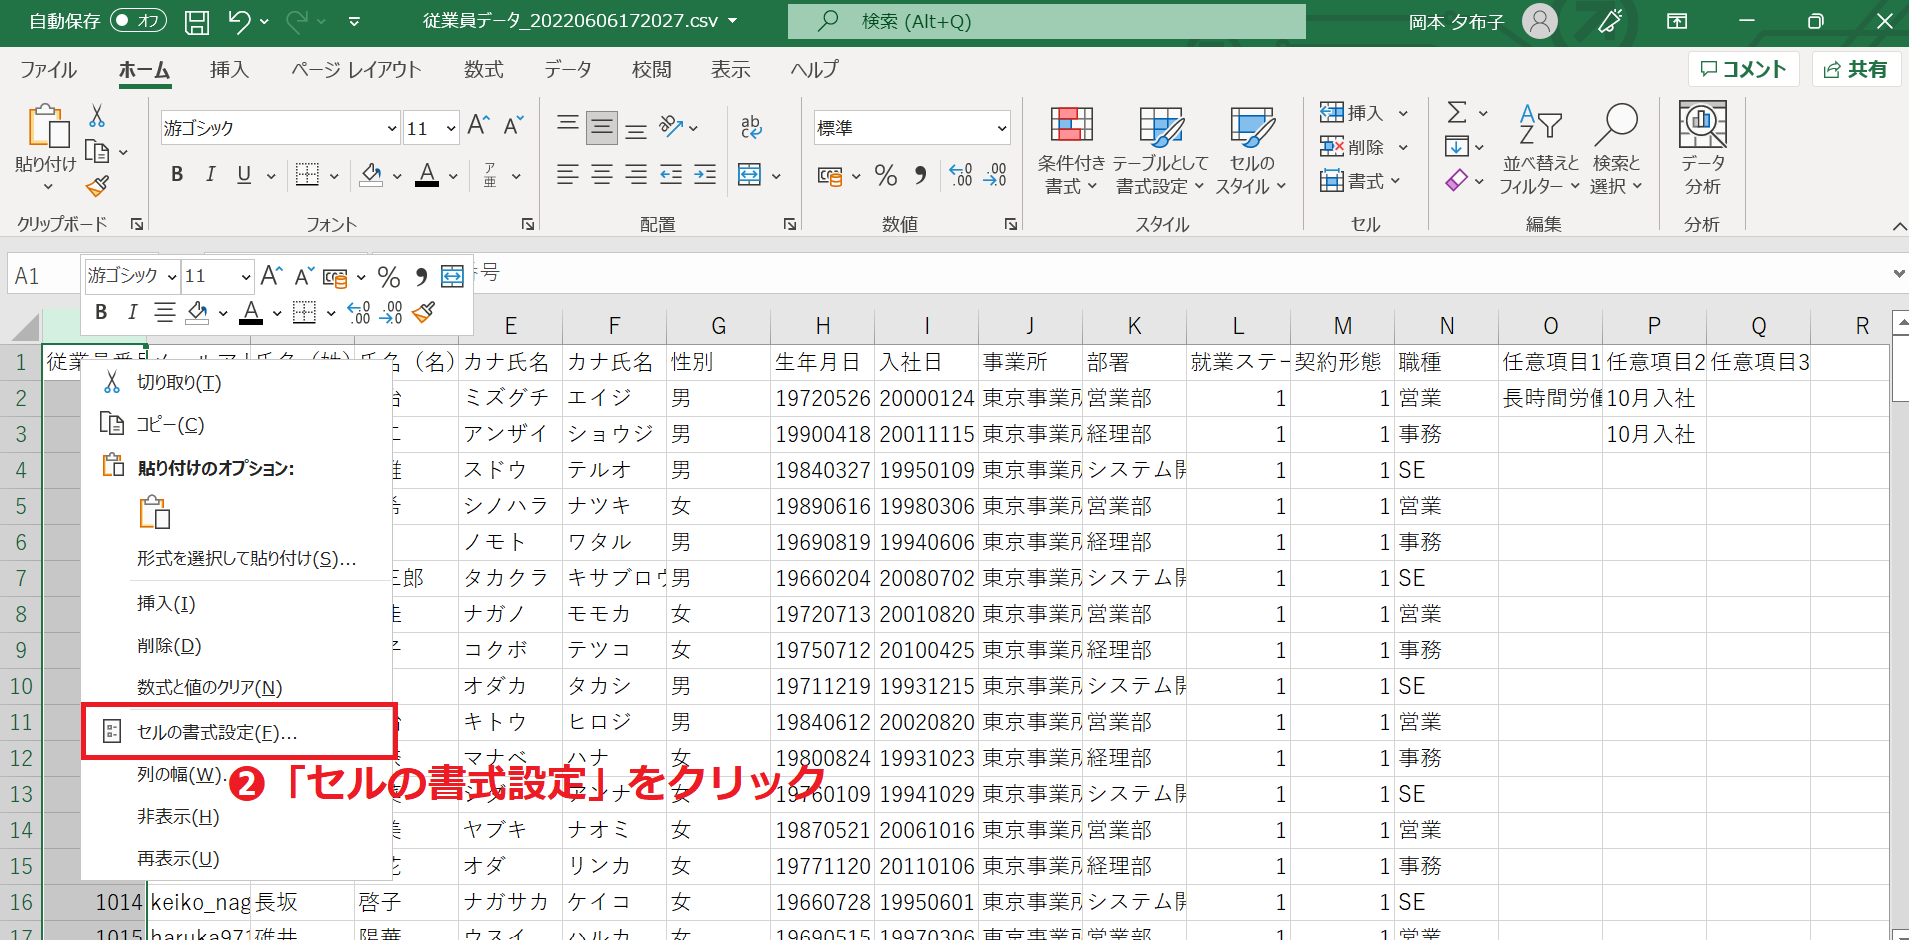Apply テーブルとして書式設定 formatting
This screenshot has height=940, width=1909.
point(1158,150)
